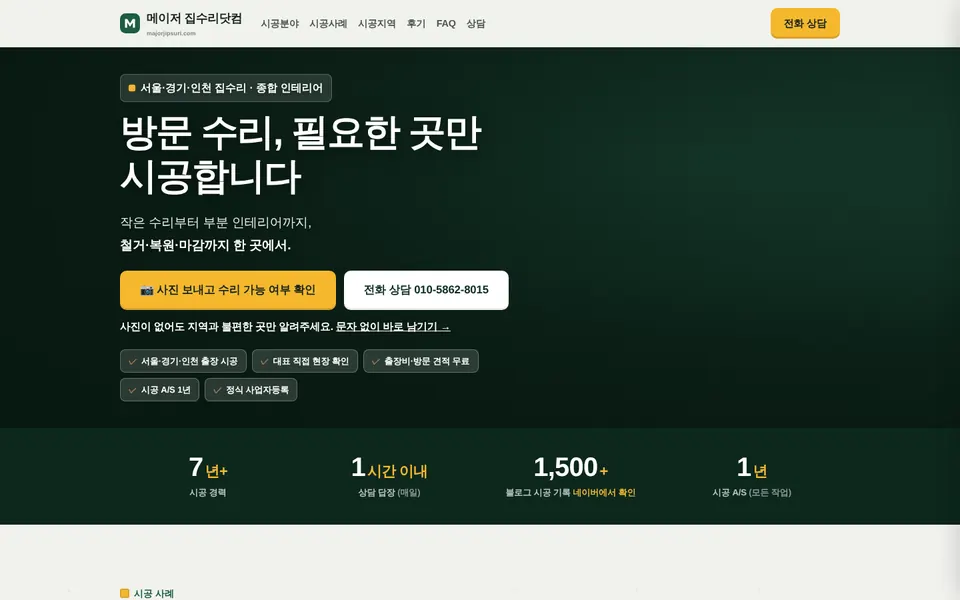Image resolution: width=960 pixels, height=600 pixels.
Task: Click the majorjipsuri.com domain text
Action: [x=171, y=34]
